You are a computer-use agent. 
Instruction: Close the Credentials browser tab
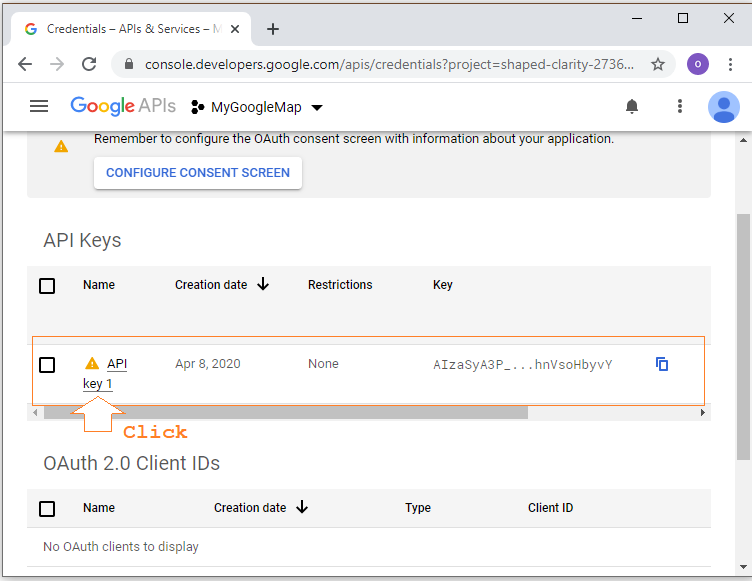pyautogui.click(x=235, y=29)
